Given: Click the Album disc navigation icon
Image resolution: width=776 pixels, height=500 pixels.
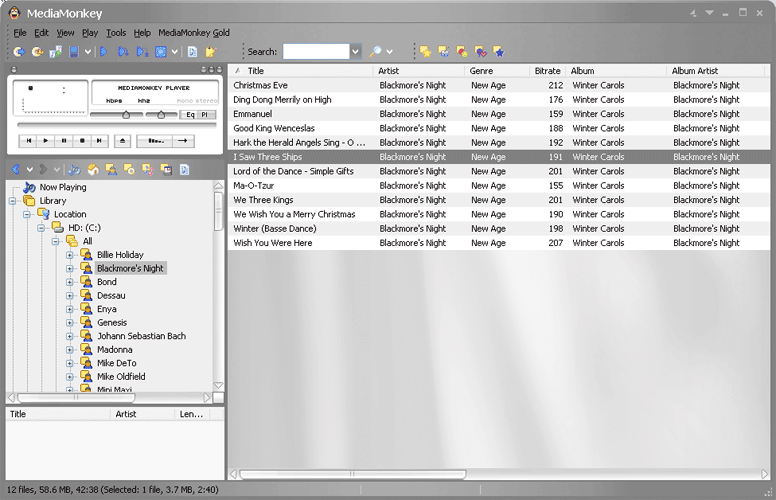Looking at the screenshot, I should point(129,170).
